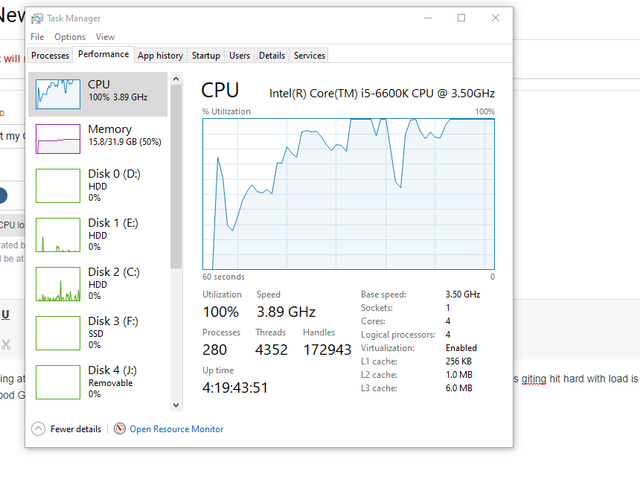Click the '4:19:43:51' up time value
This screenshot has height=493, width=640.
pyautogui.click(x=235, y=388)
